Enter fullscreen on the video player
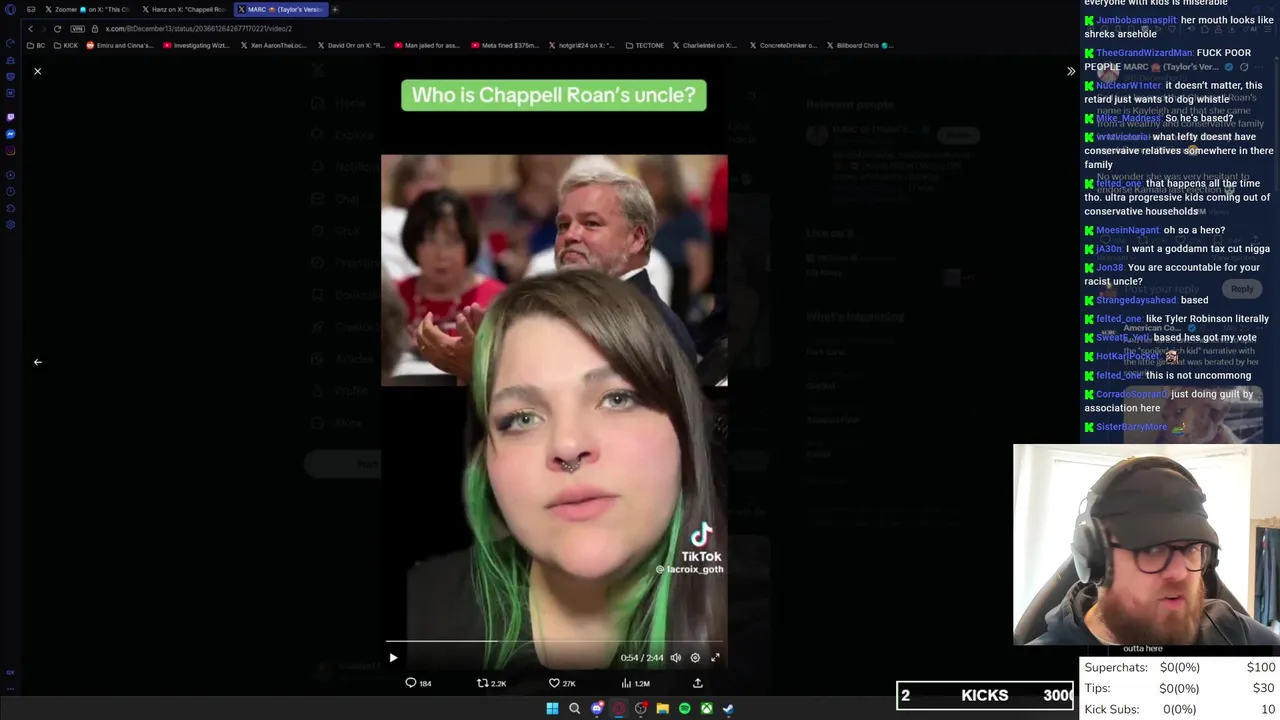 point(715,658)
